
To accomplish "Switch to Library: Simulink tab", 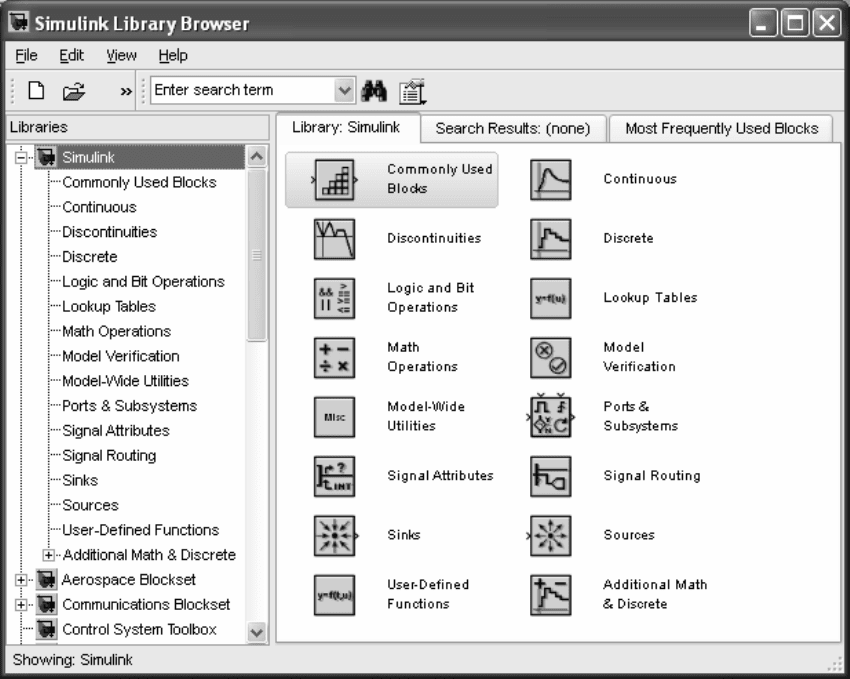I will 347,127.
